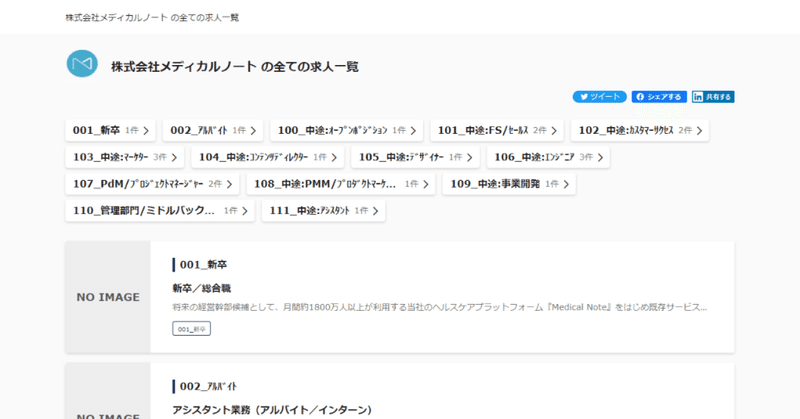Click the 001_新卒 tag under the job description
Image resolution: width=800 pixels, height=419 pixels.
tap(191, 329)
